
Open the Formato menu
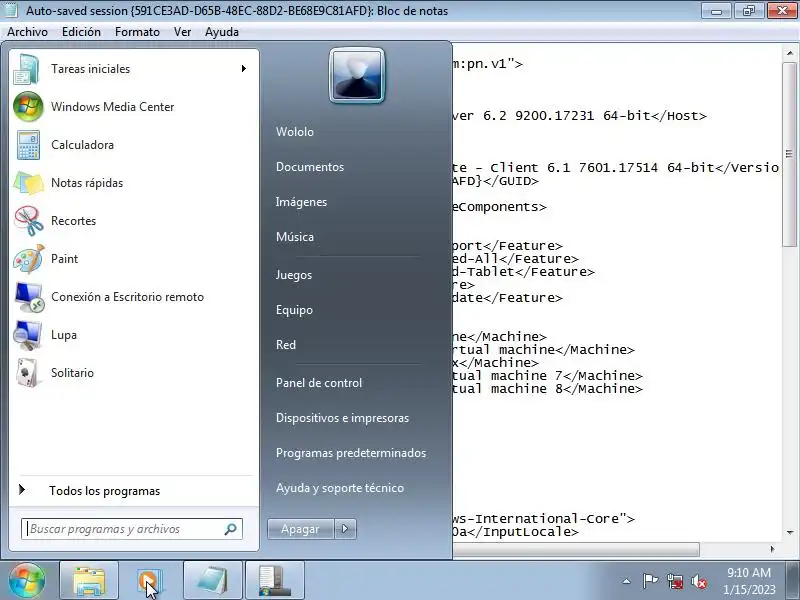pos(137,32)
